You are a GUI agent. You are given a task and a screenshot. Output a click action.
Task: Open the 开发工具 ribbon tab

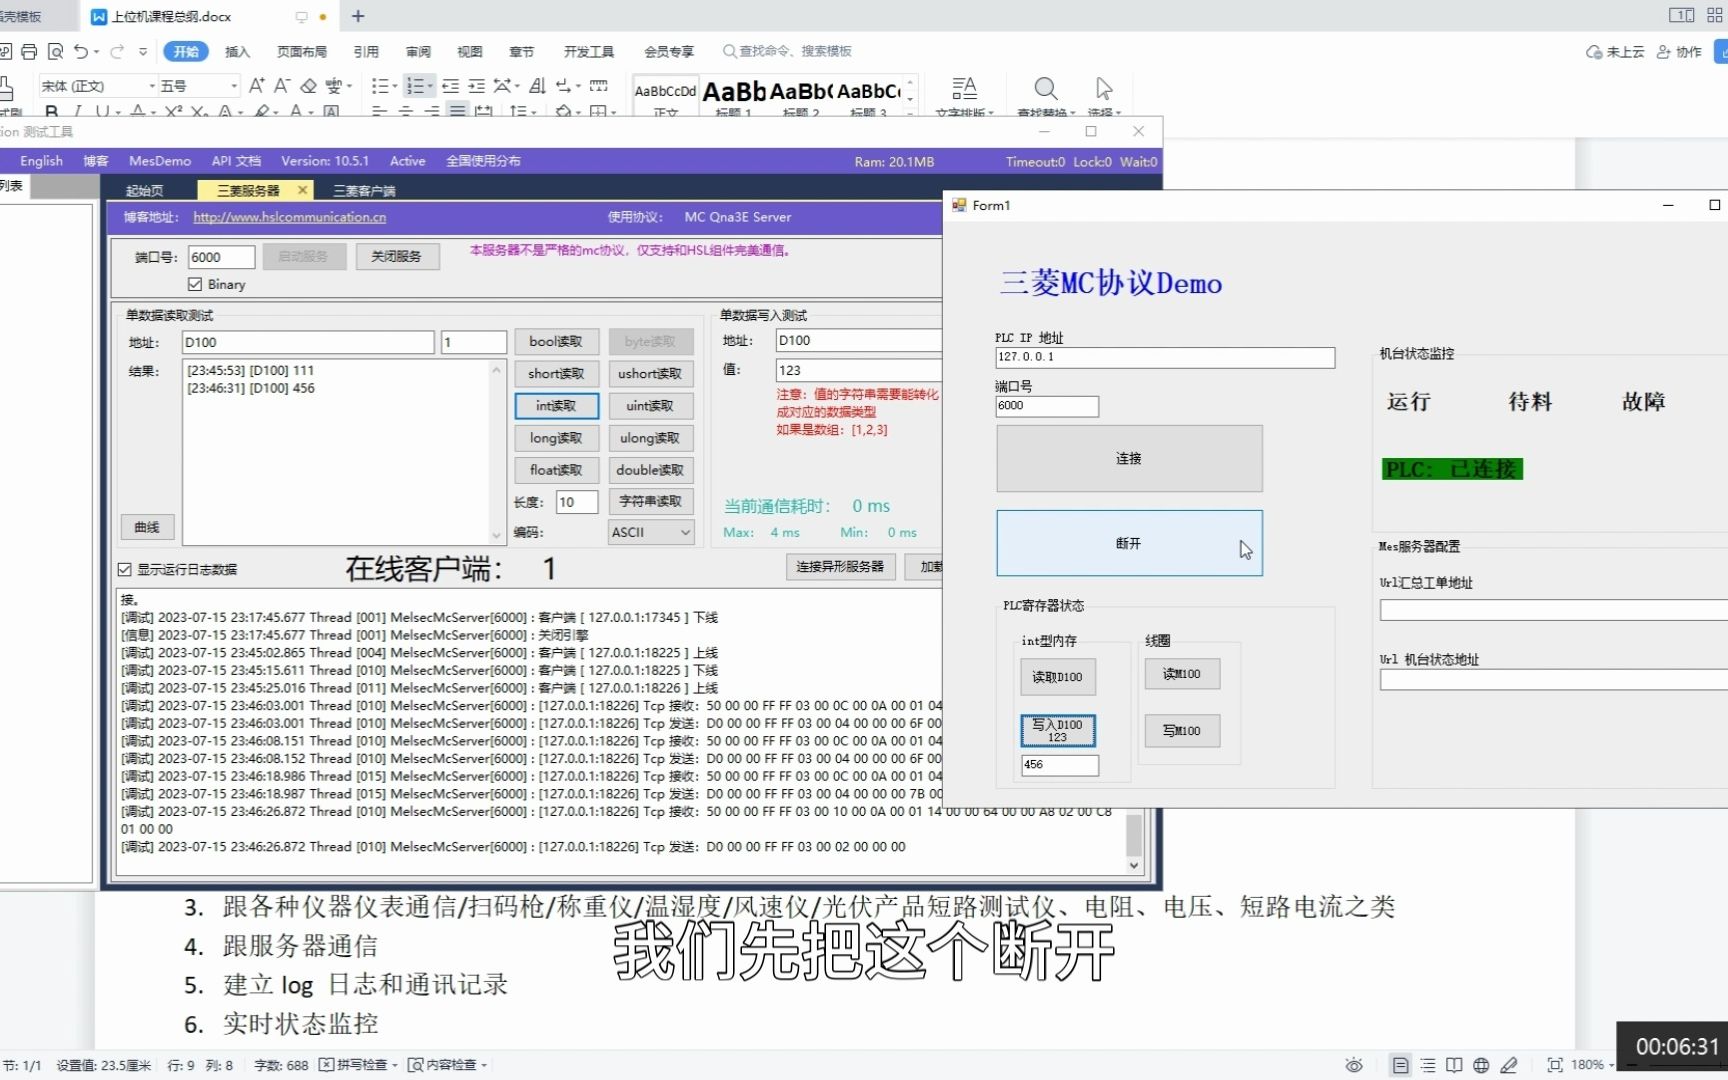pos(589,52)
